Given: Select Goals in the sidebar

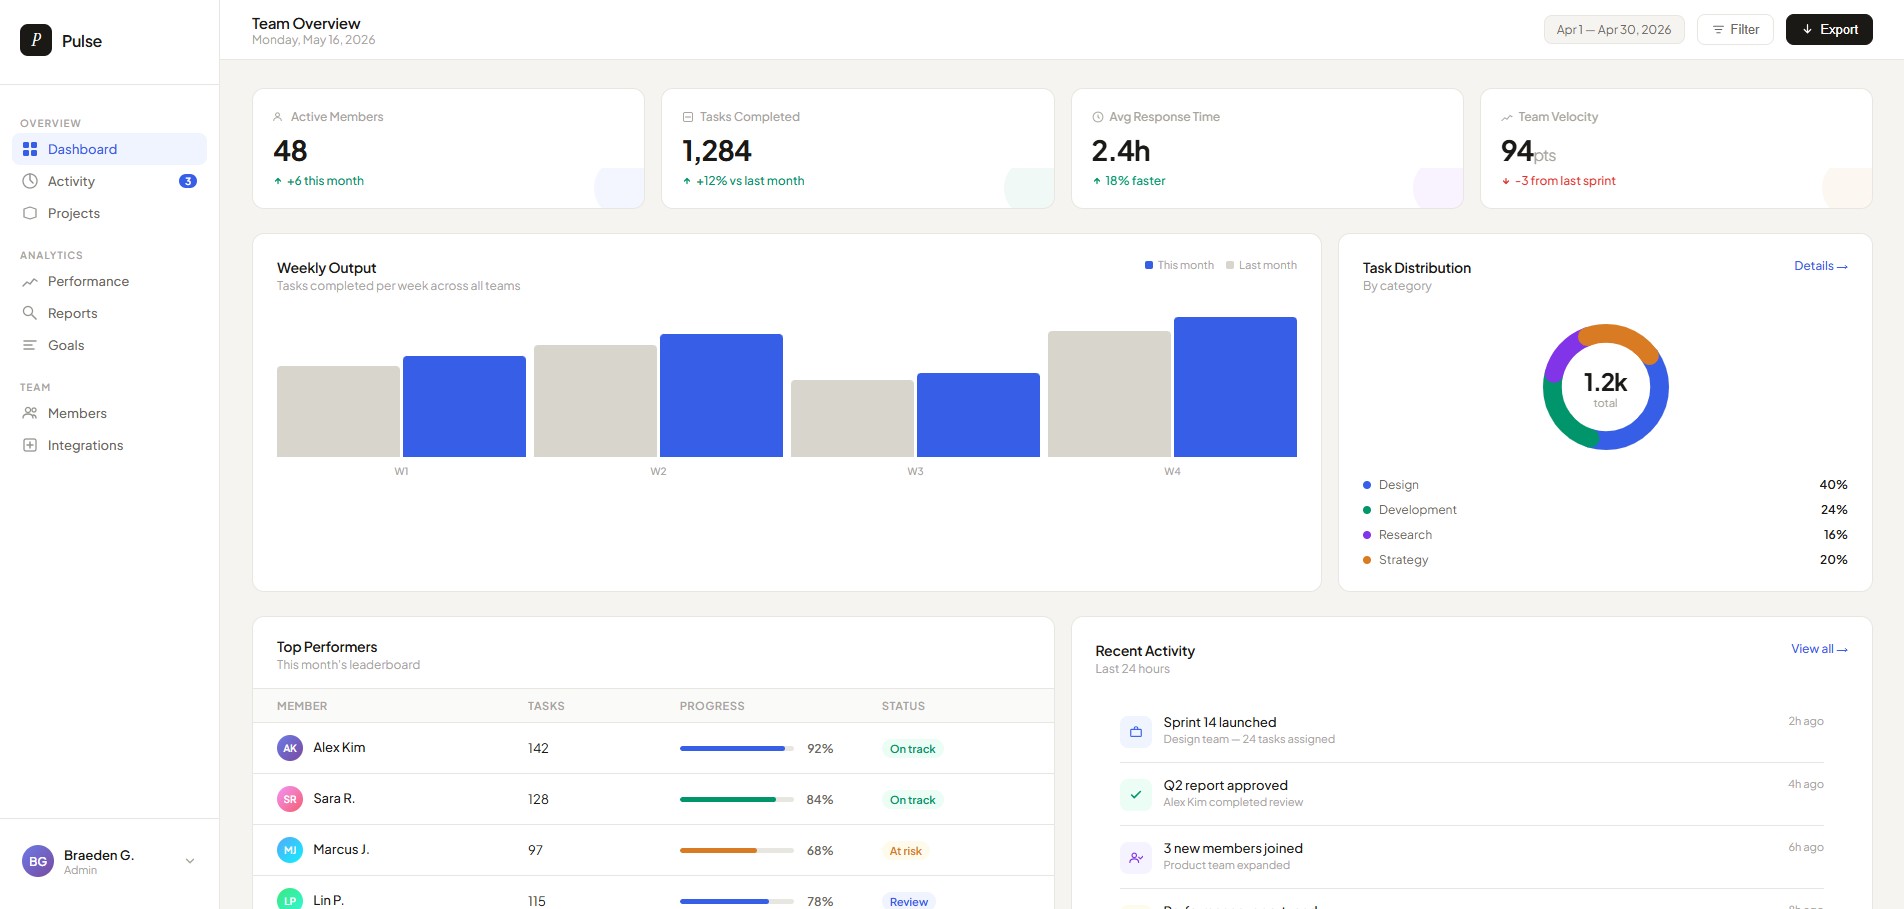Looking at the screenshot, I should [x=109, y=345].
